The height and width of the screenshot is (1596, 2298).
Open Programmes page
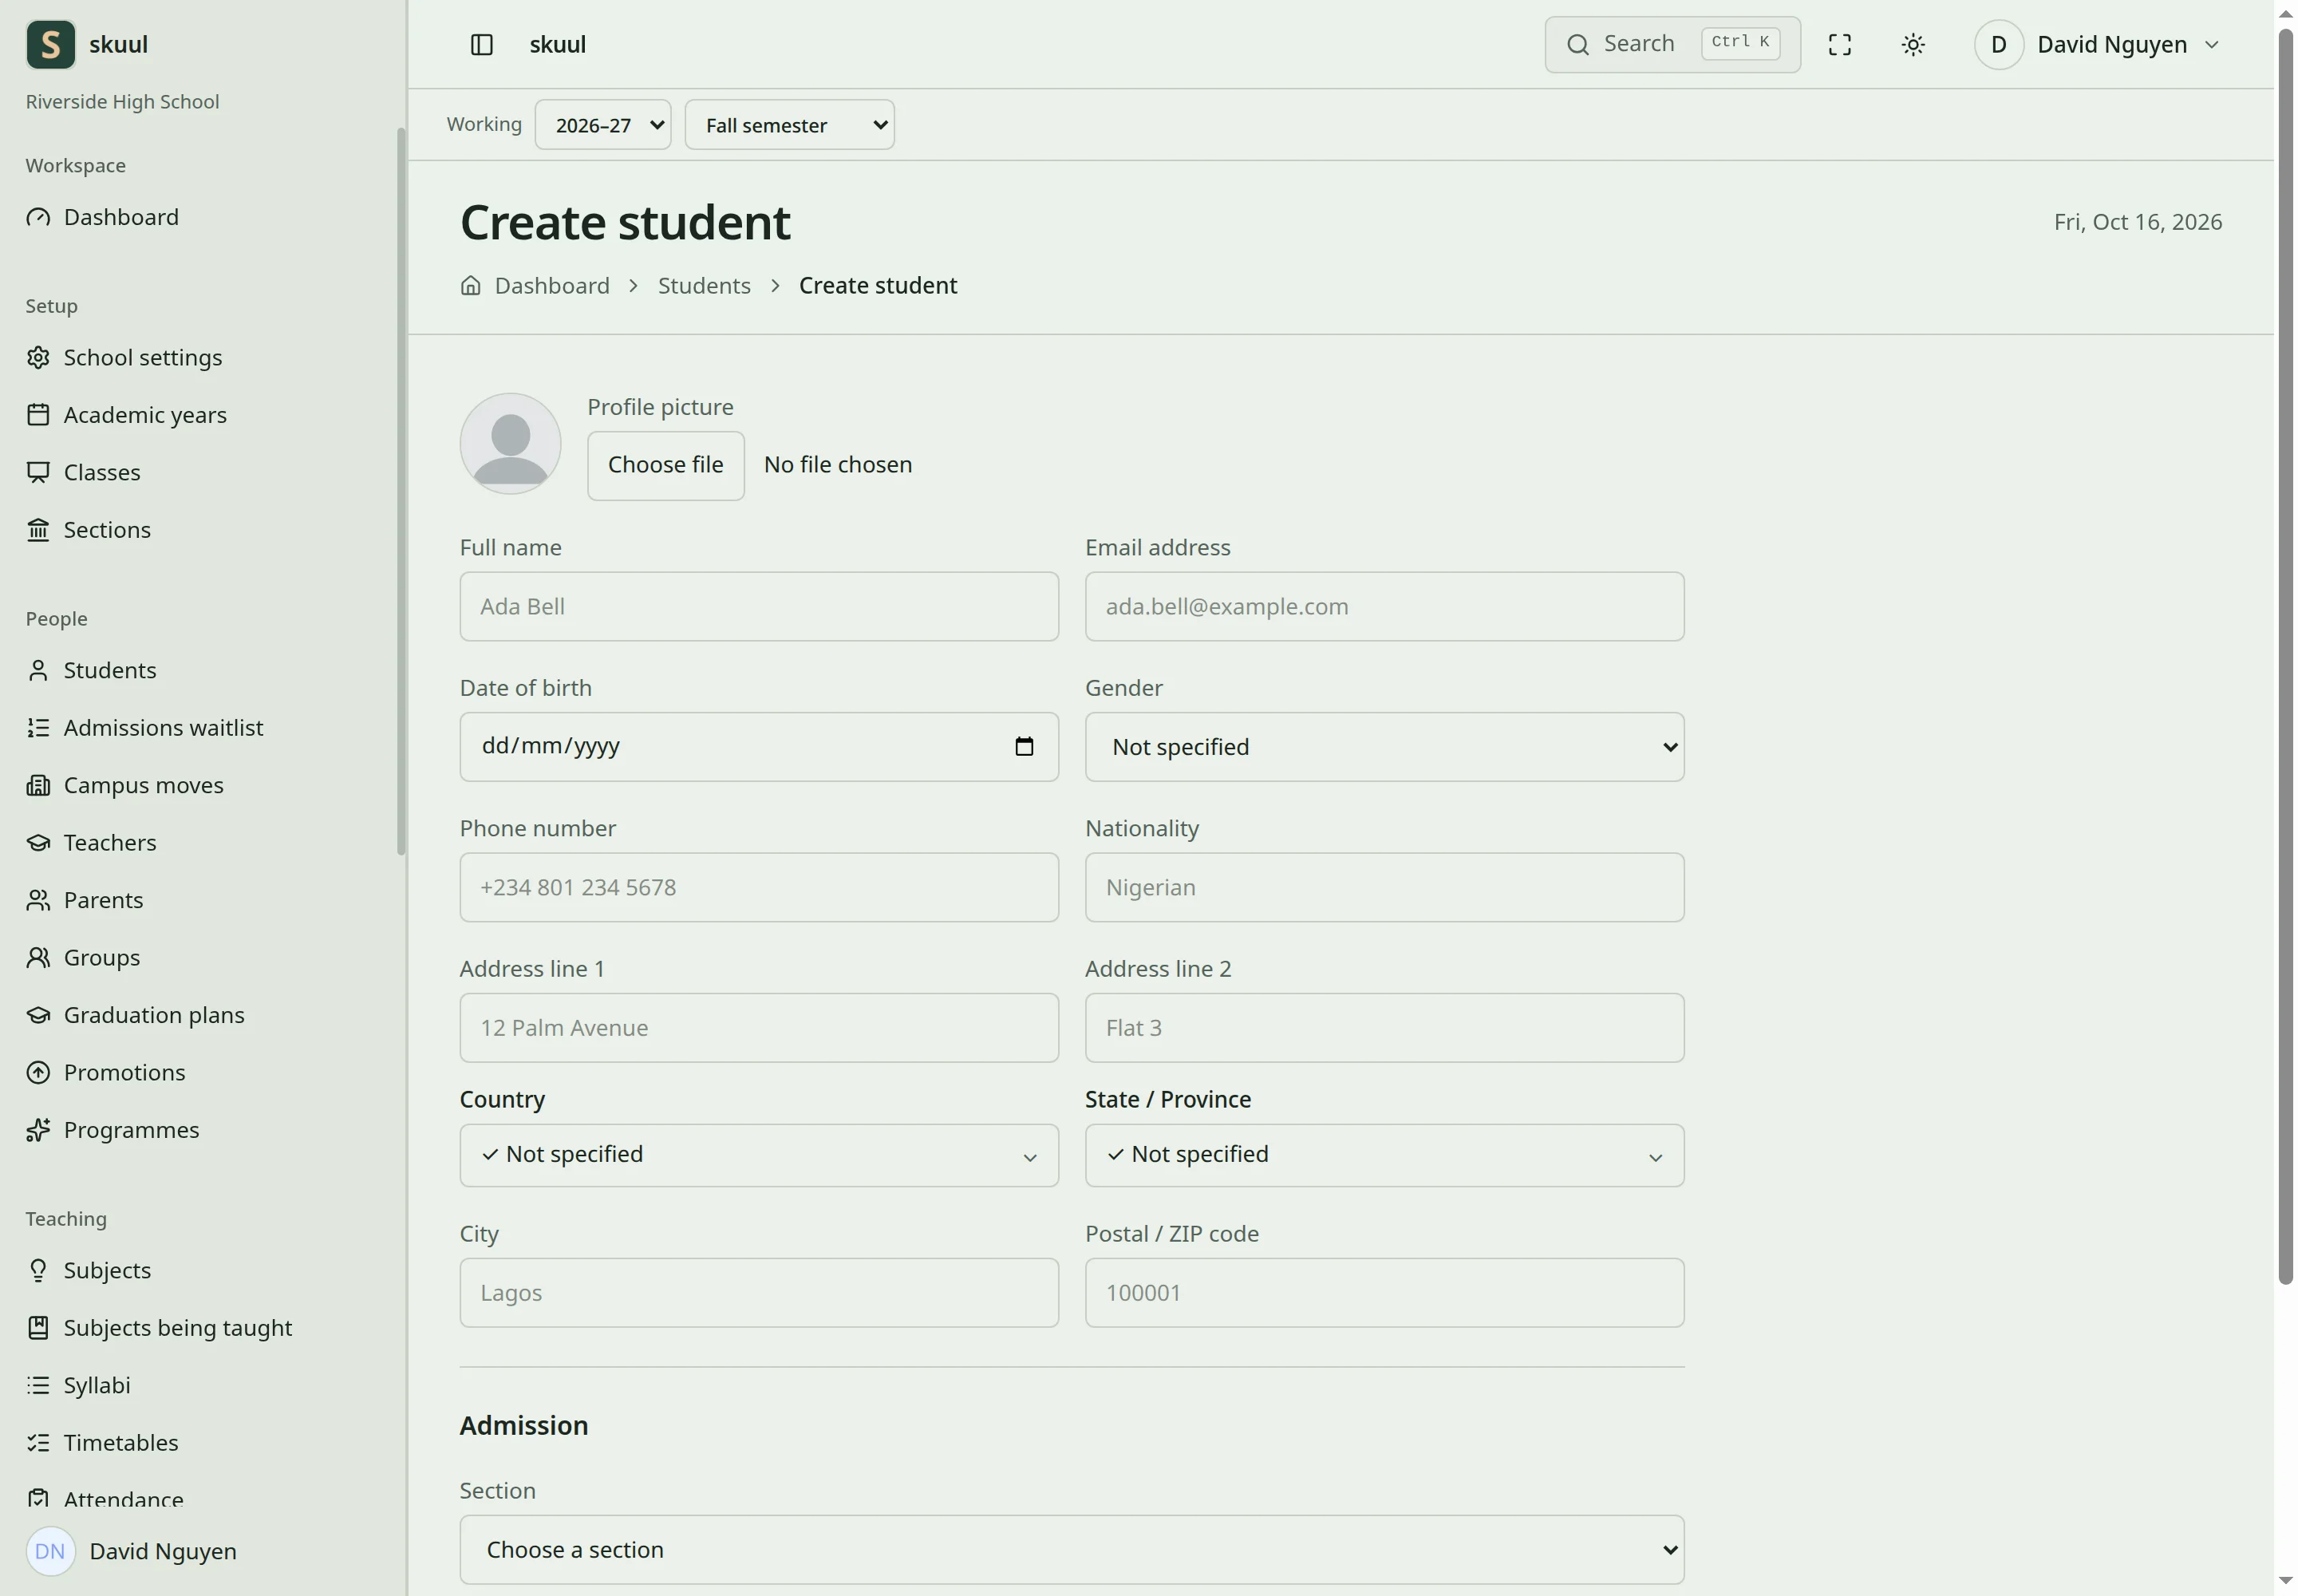tap(113, 1130)
